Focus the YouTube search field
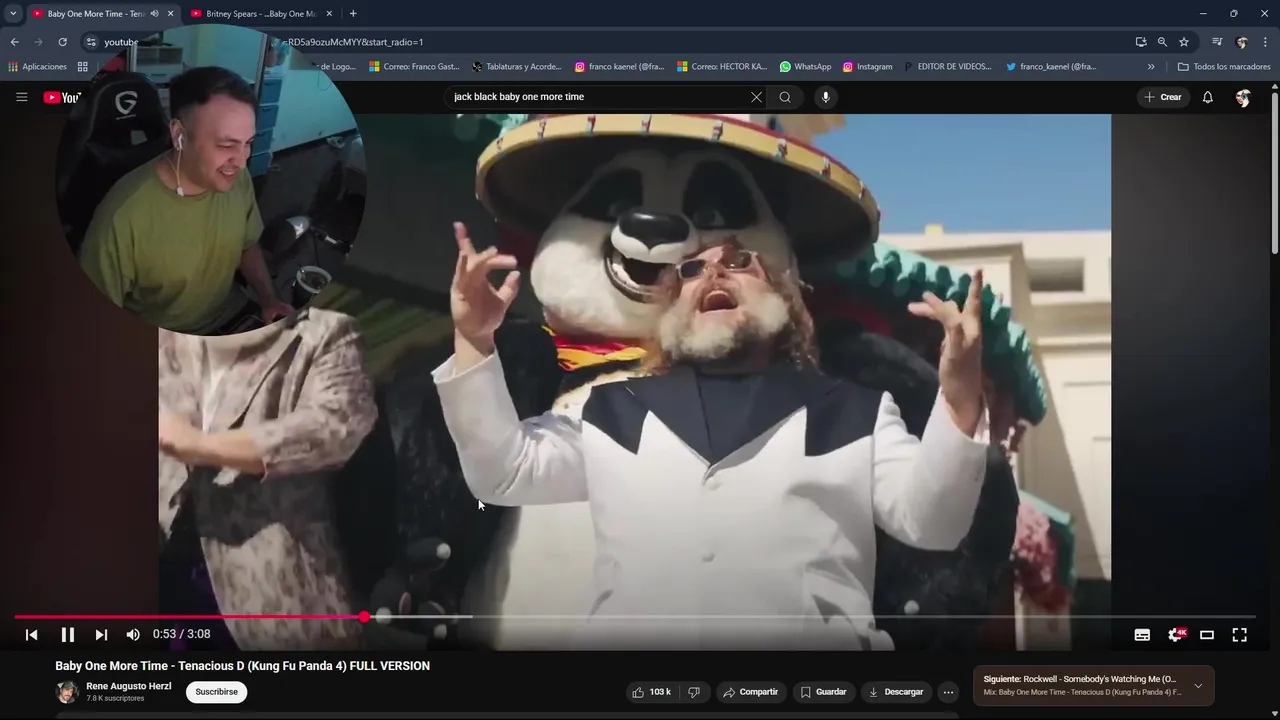 click(598, 97)
